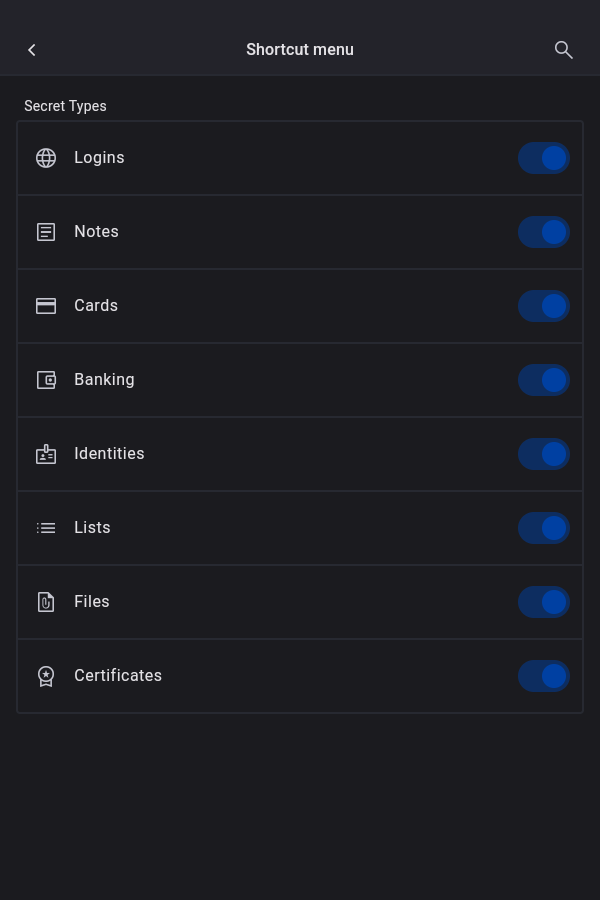This screenshot has height=900, width=600.
Task: Click the Banking wallet icon
Action: click(46, 380)
